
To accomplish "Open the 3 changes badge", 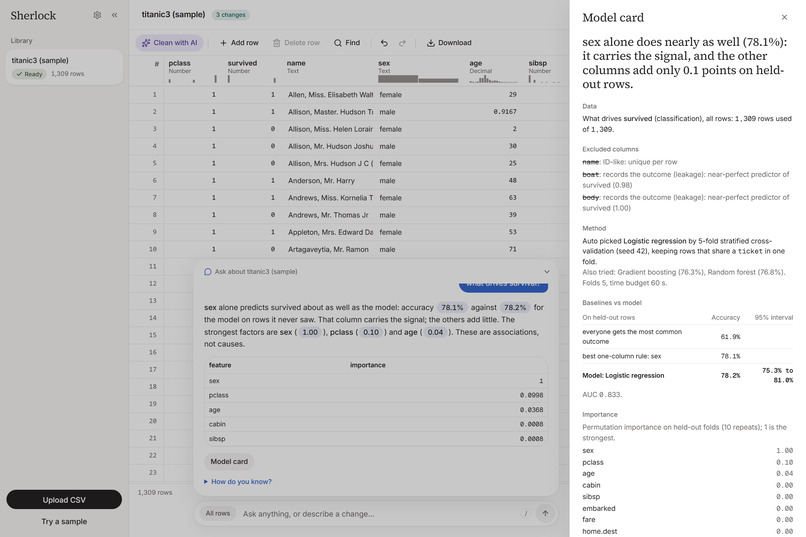I will click(x=231, y=15).
